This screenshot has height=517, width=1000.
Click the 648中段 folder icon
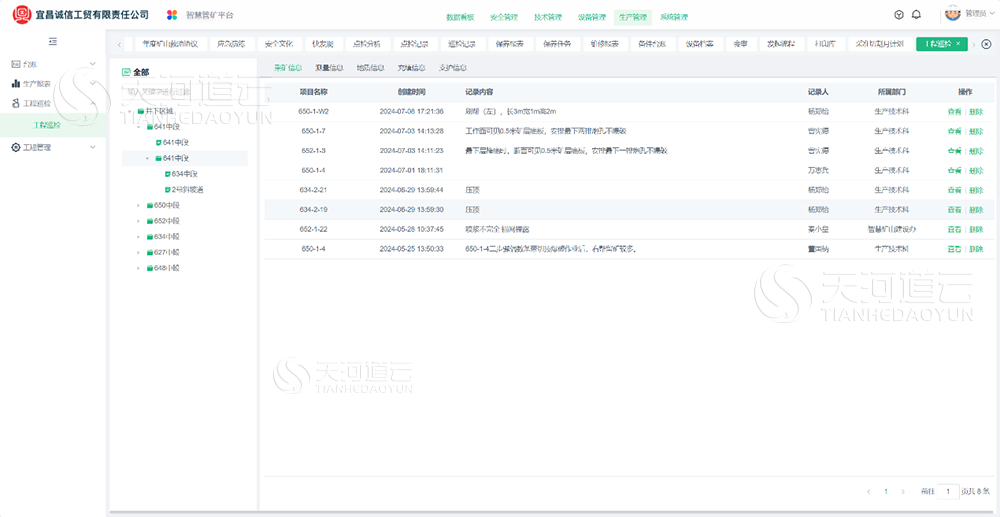[x=150, y=268]
